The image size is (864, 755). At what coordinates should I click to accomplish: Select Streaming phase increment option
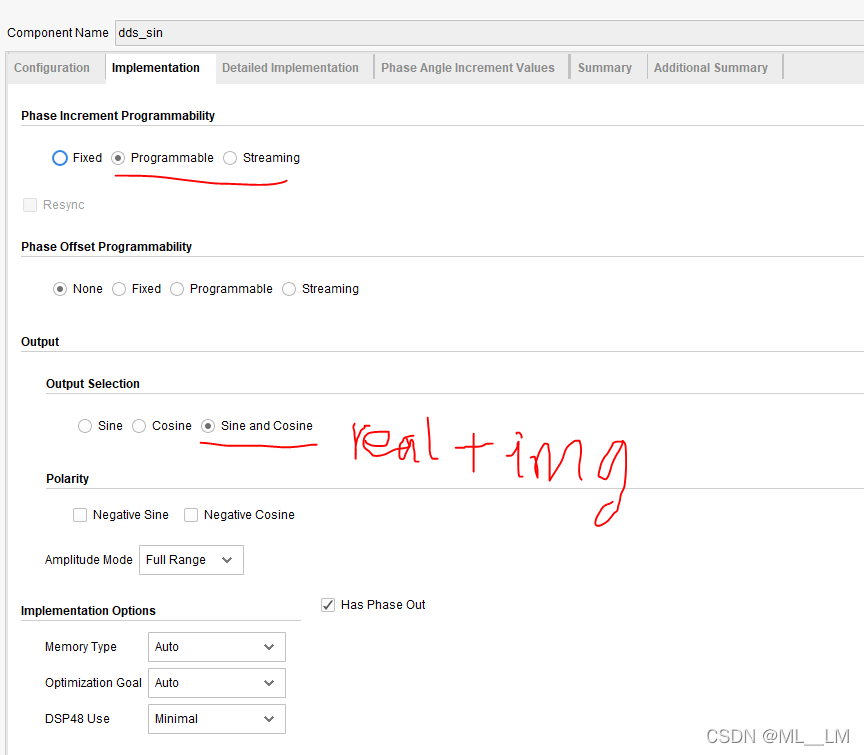pos(230,158)
